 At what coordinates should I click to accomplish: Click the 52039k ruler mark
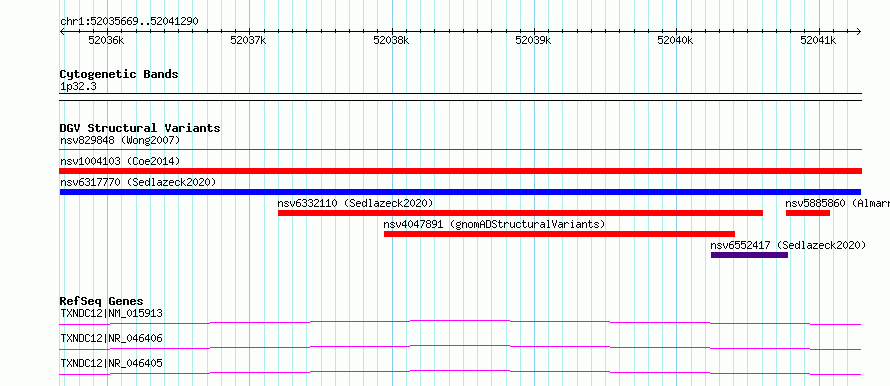tap(533, 40)
